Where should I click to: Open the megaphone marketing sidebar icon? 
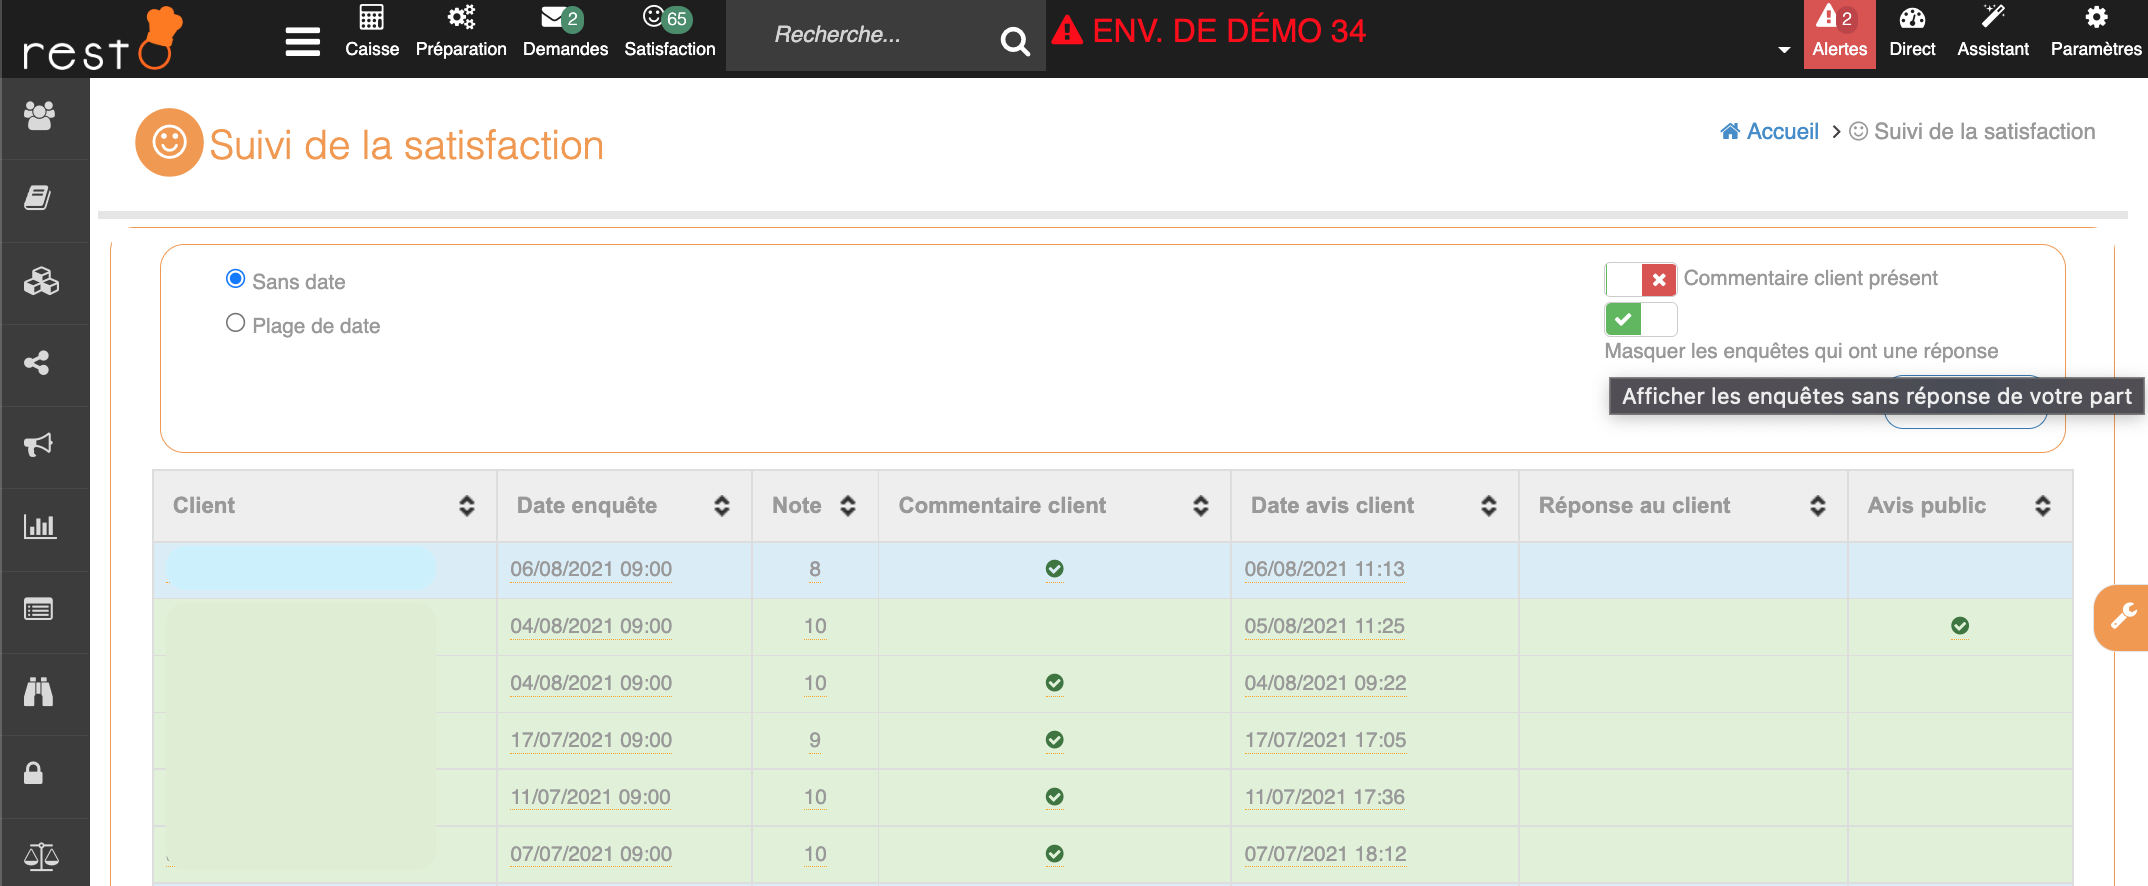(39, 445)
